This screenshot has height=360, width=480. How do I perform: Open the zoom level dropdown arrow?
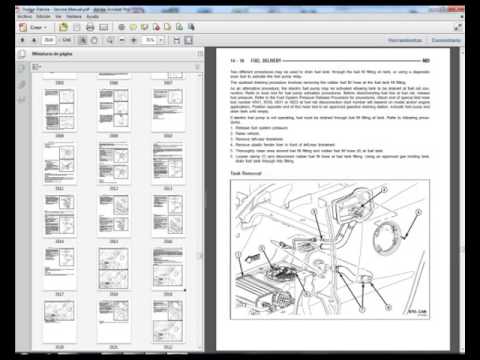pos(161,40)
